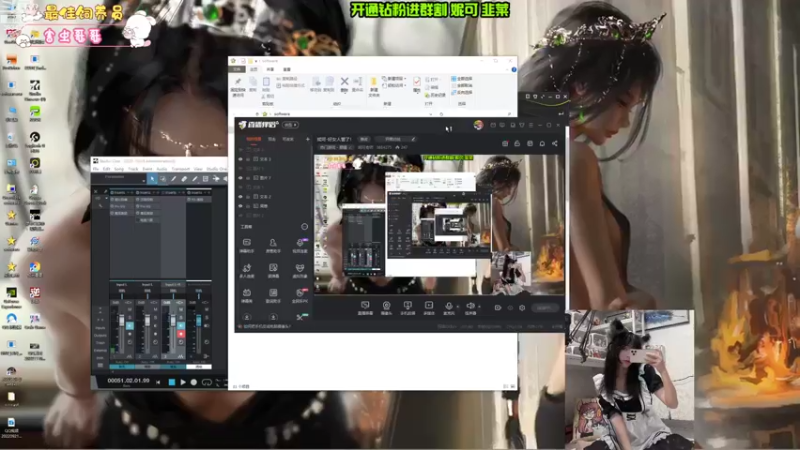Click the Properties checkmark icon in Explorer ribbon
Image resolution: width=800 pixels, height=450 pixels.
coord(417,82)
